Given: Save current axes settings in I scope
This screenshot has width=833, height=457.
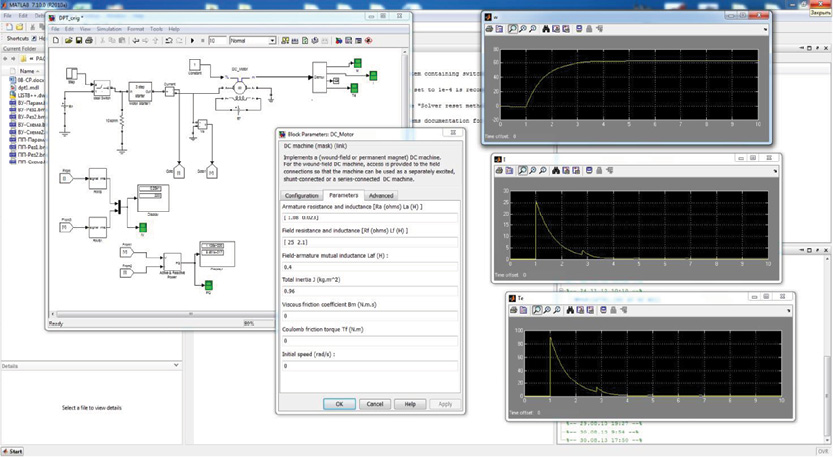Looking at the screenshot, I should 566,171.
